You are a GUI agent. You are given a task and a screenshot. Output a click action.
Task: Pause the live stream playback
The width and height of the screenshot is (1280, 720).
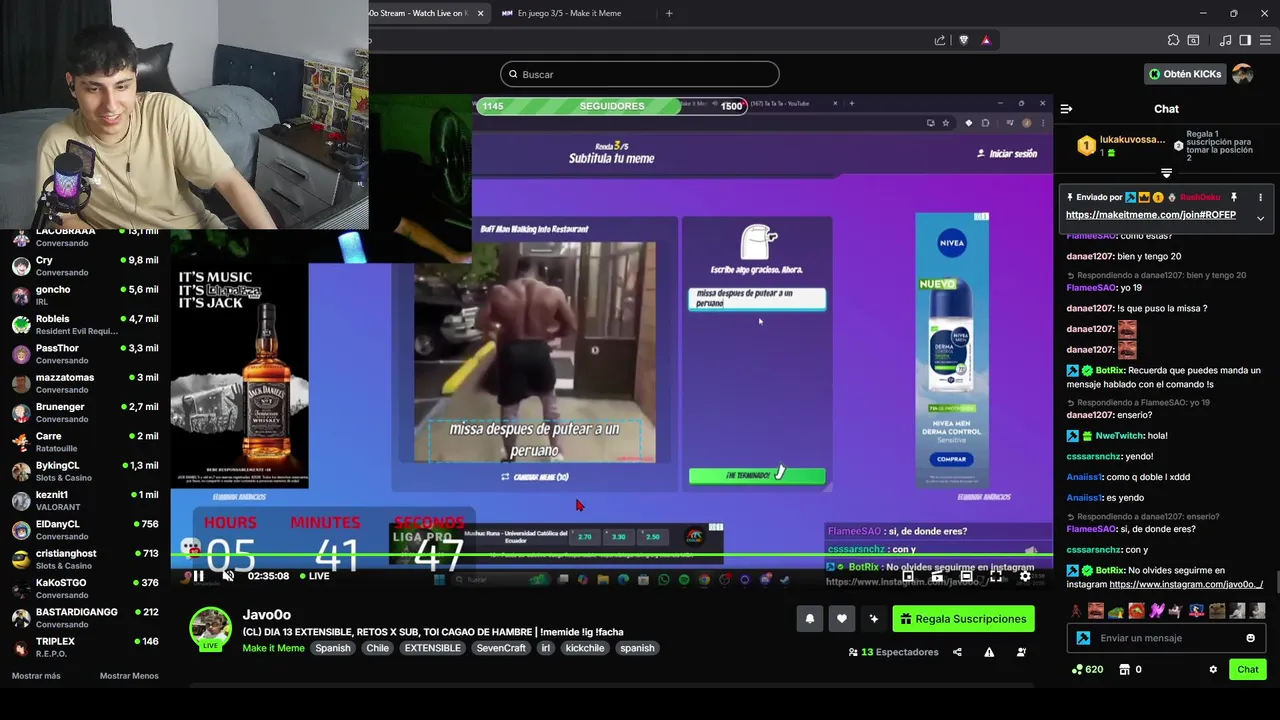click(198, 576)
